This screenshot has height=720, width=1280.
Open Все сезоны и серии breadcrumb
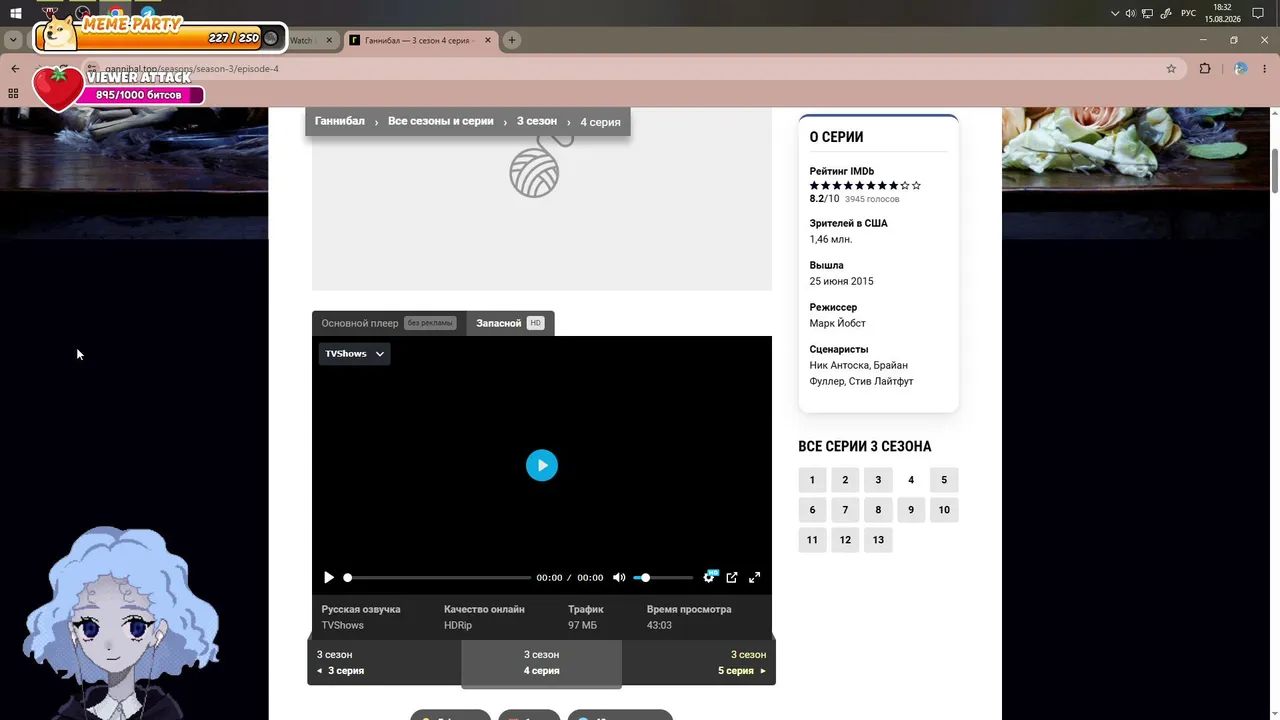[441, 121]
